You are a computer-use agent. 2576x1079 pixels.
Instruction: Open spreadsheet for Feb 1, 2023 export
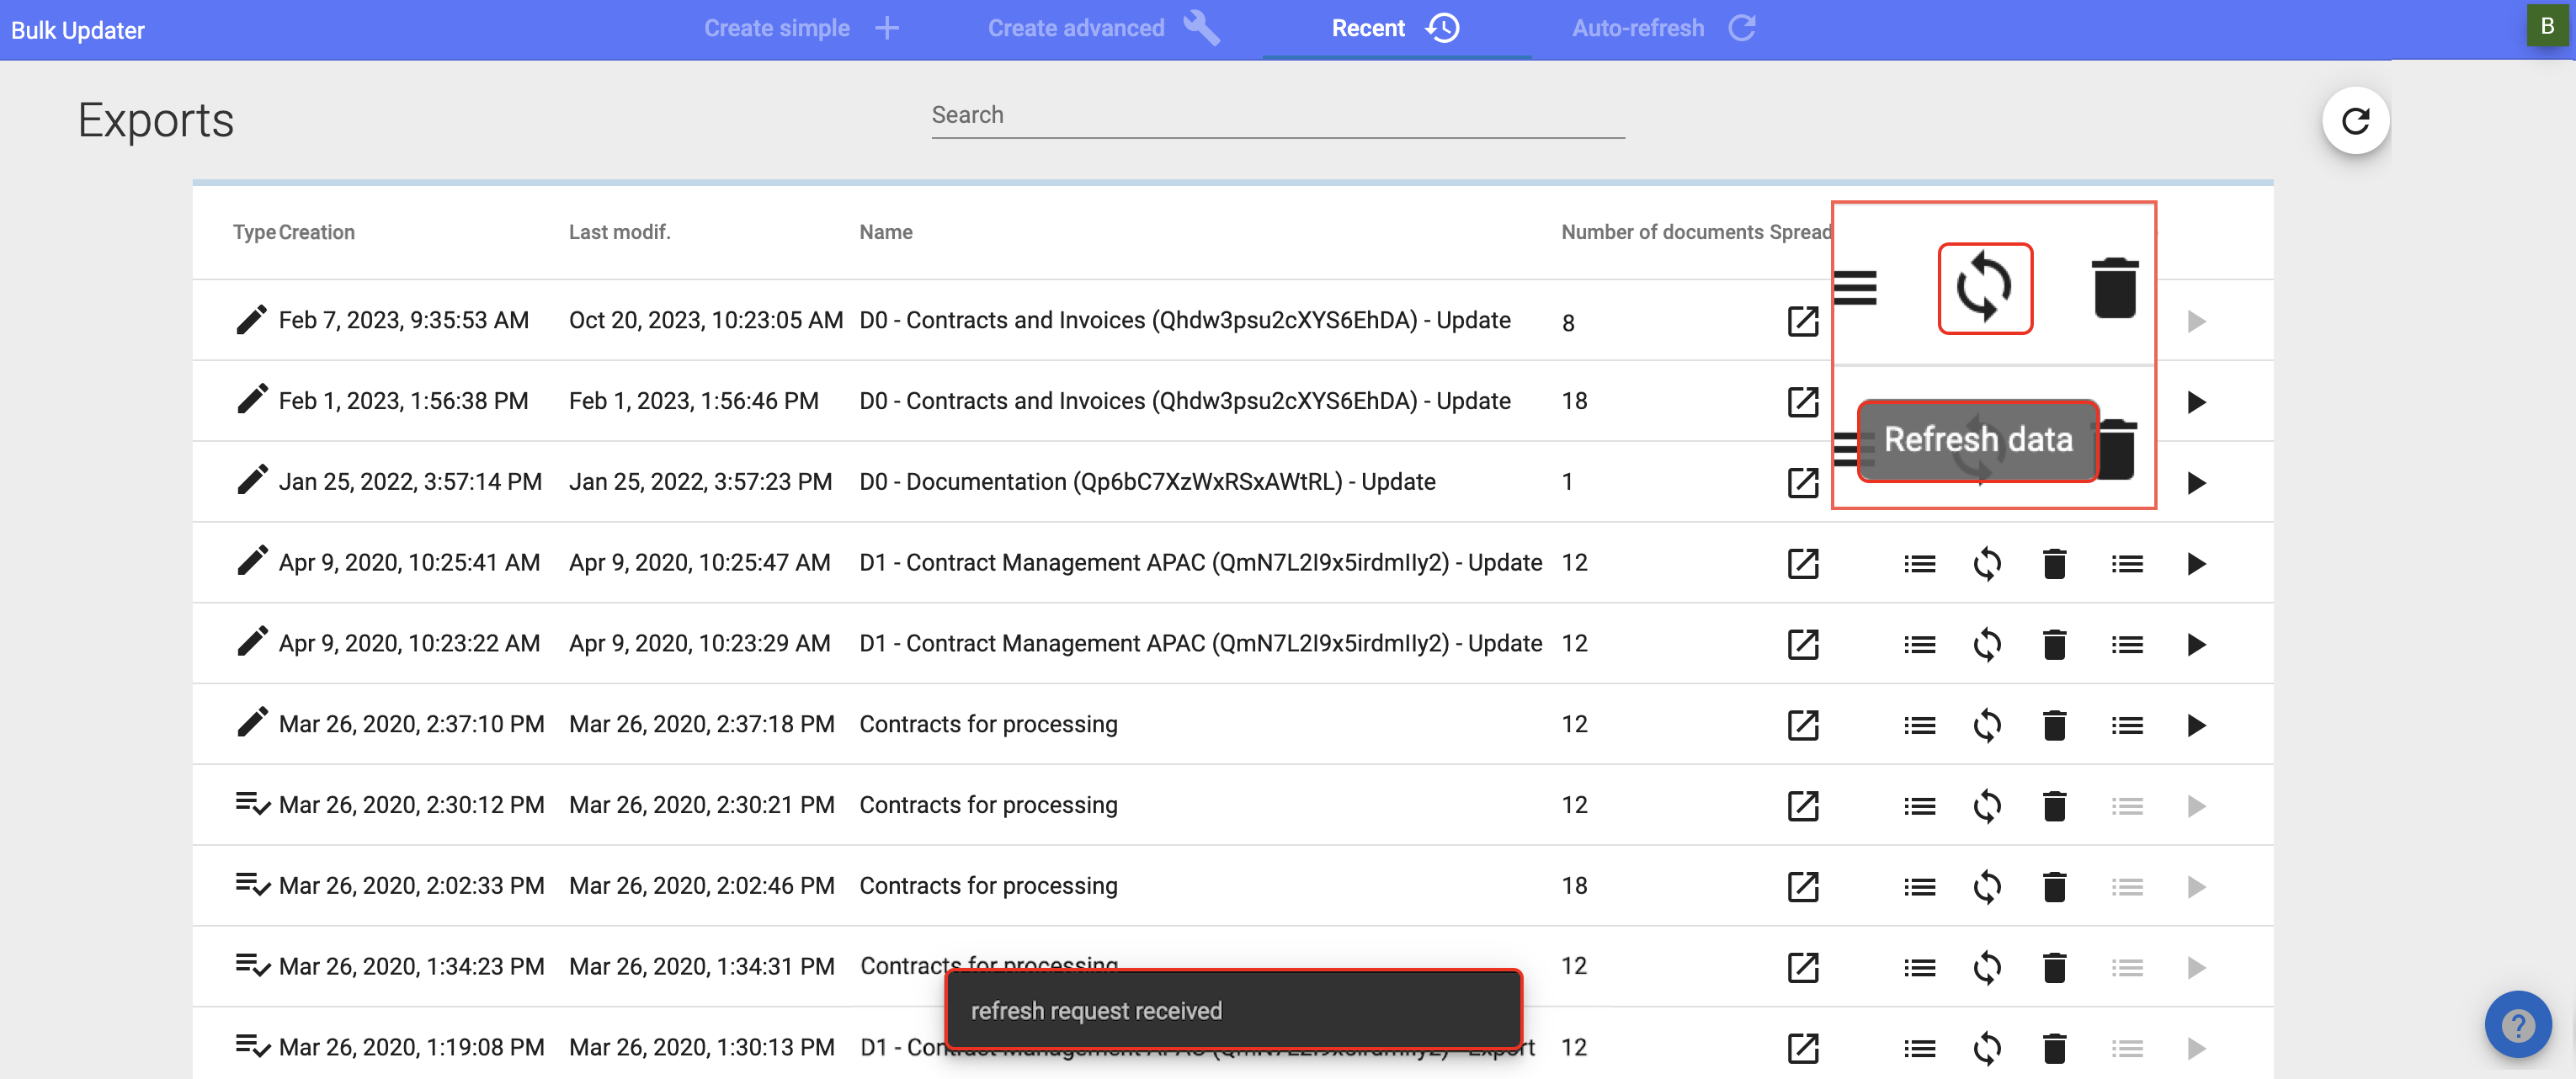1802,402
